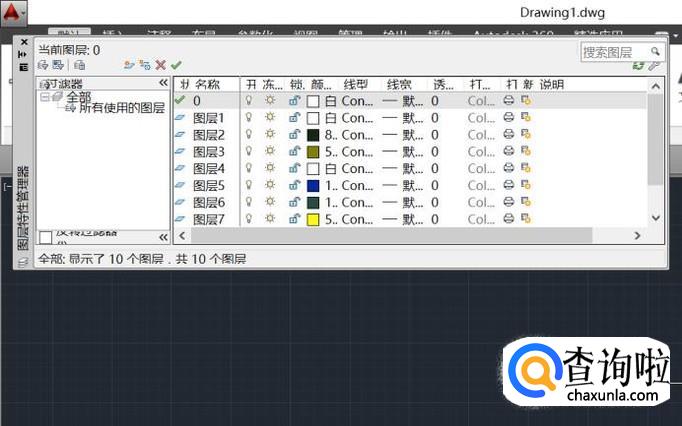Viewport: 682px width, 426px height.
Task: Collapse invert filter section chevron
Action: [x=163, y=237]
